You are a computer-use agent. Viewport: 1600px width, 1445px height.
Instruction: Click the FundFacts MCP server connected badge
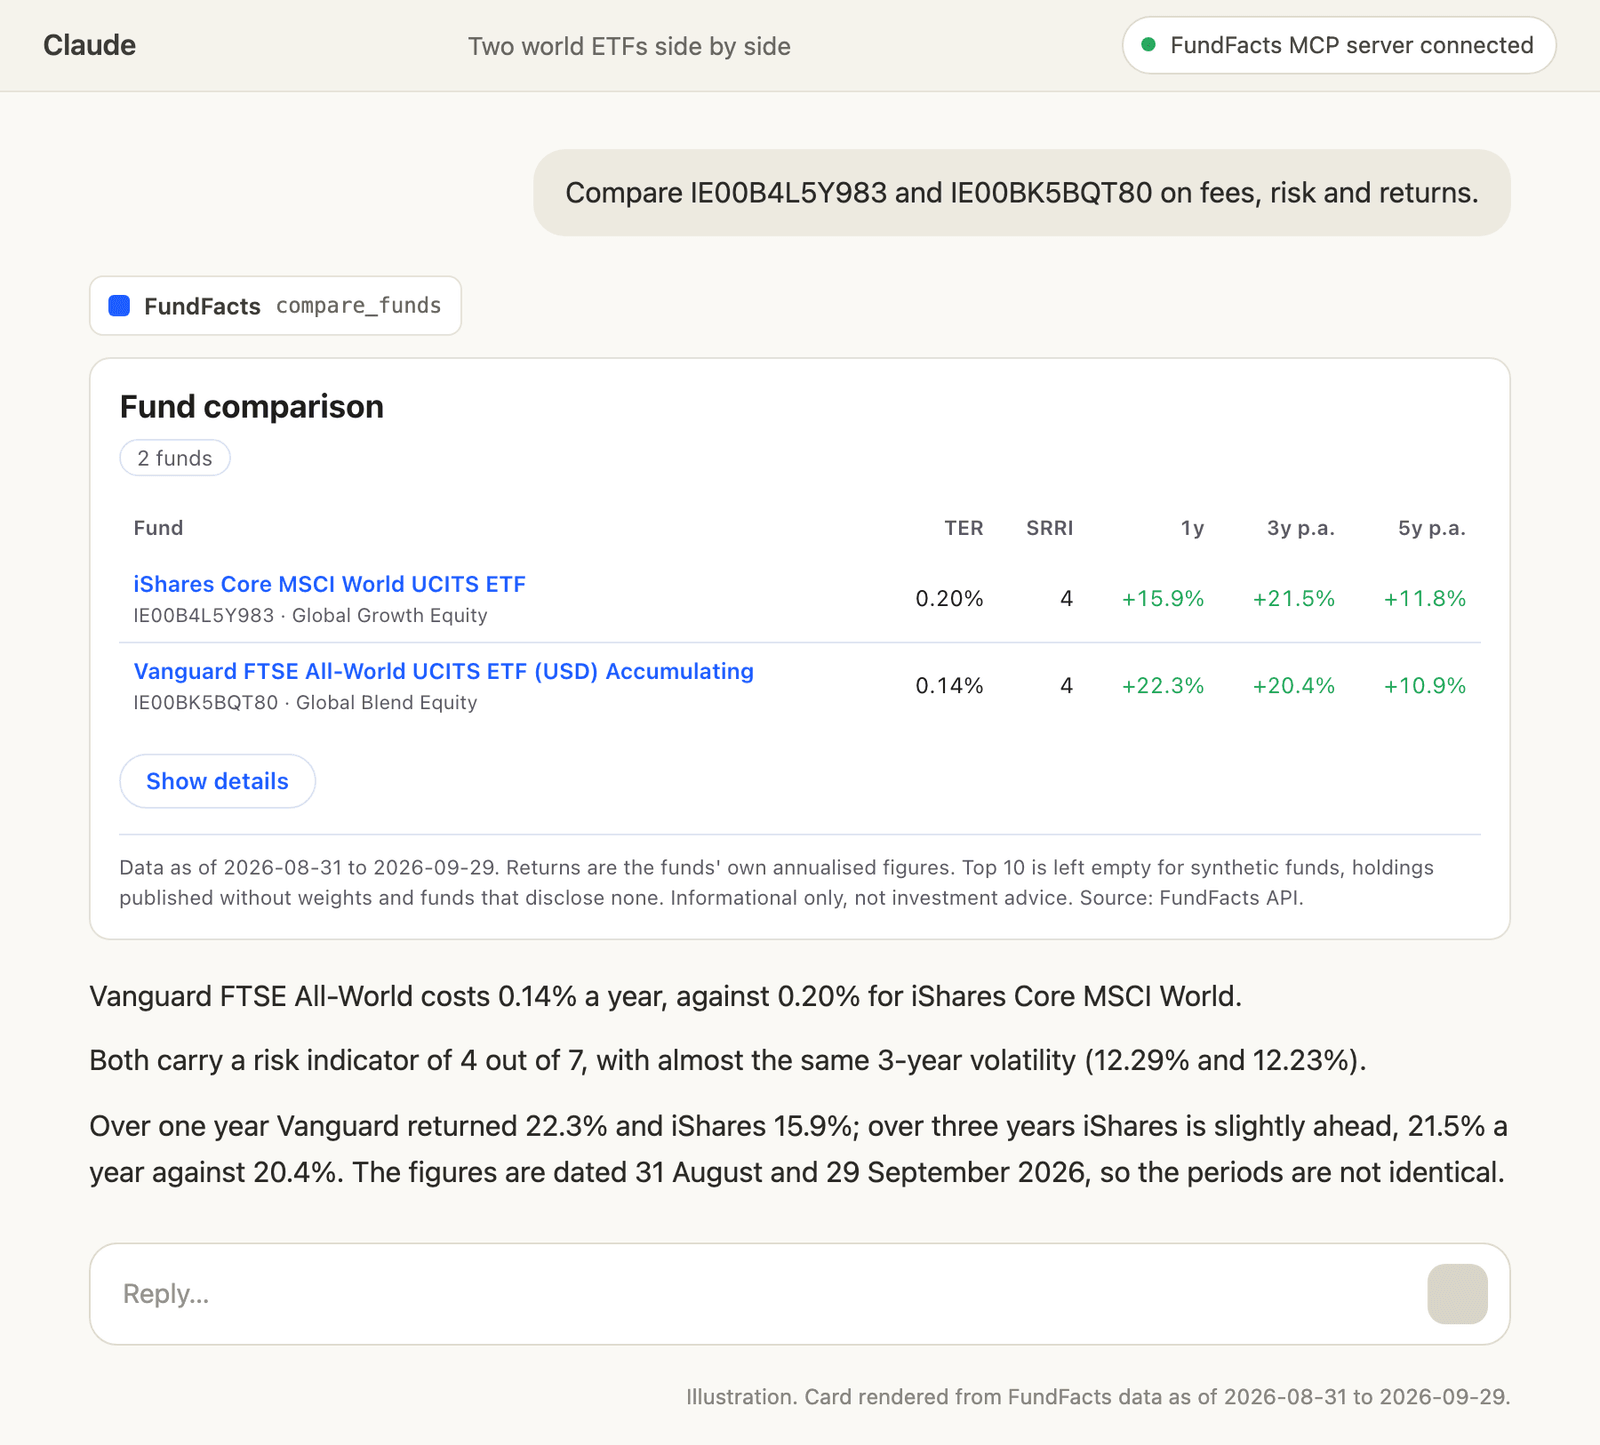coord(1339,45)
